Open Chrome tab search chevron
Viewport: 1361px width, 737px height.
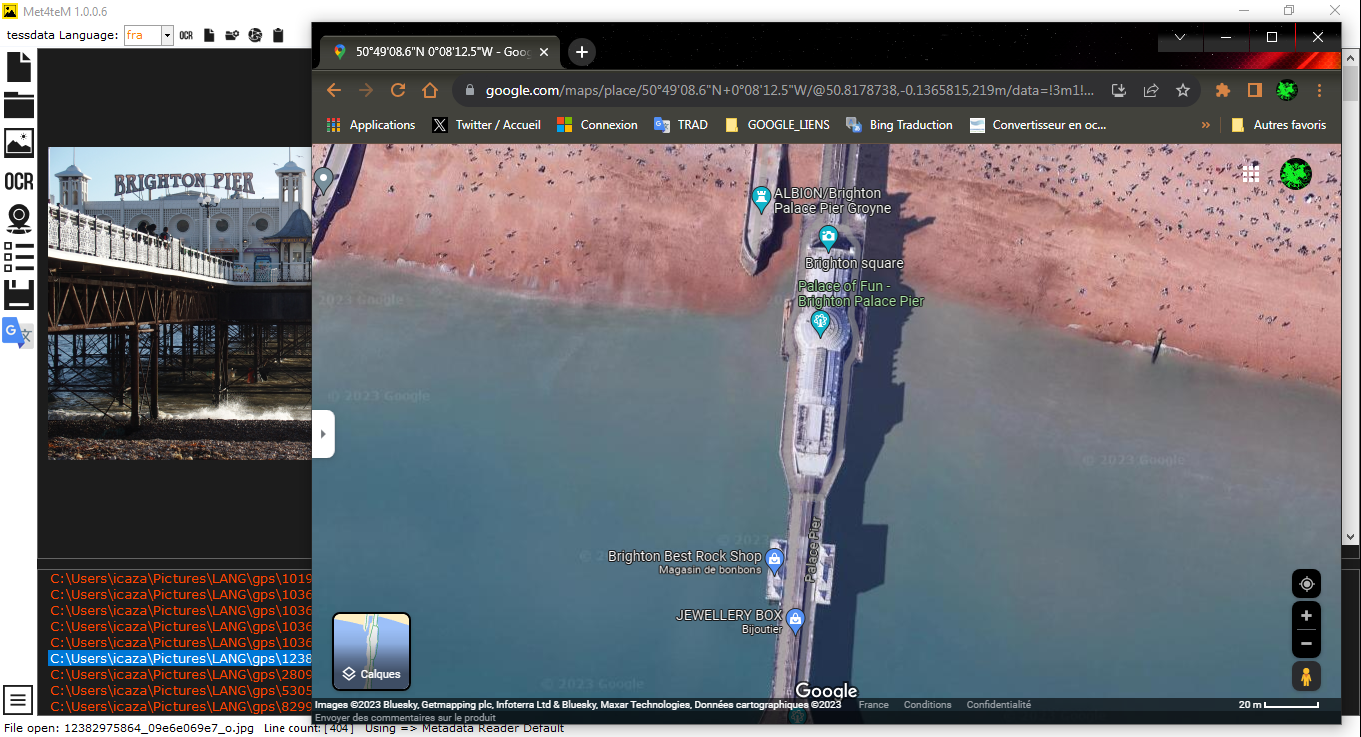click(1180, 37)
